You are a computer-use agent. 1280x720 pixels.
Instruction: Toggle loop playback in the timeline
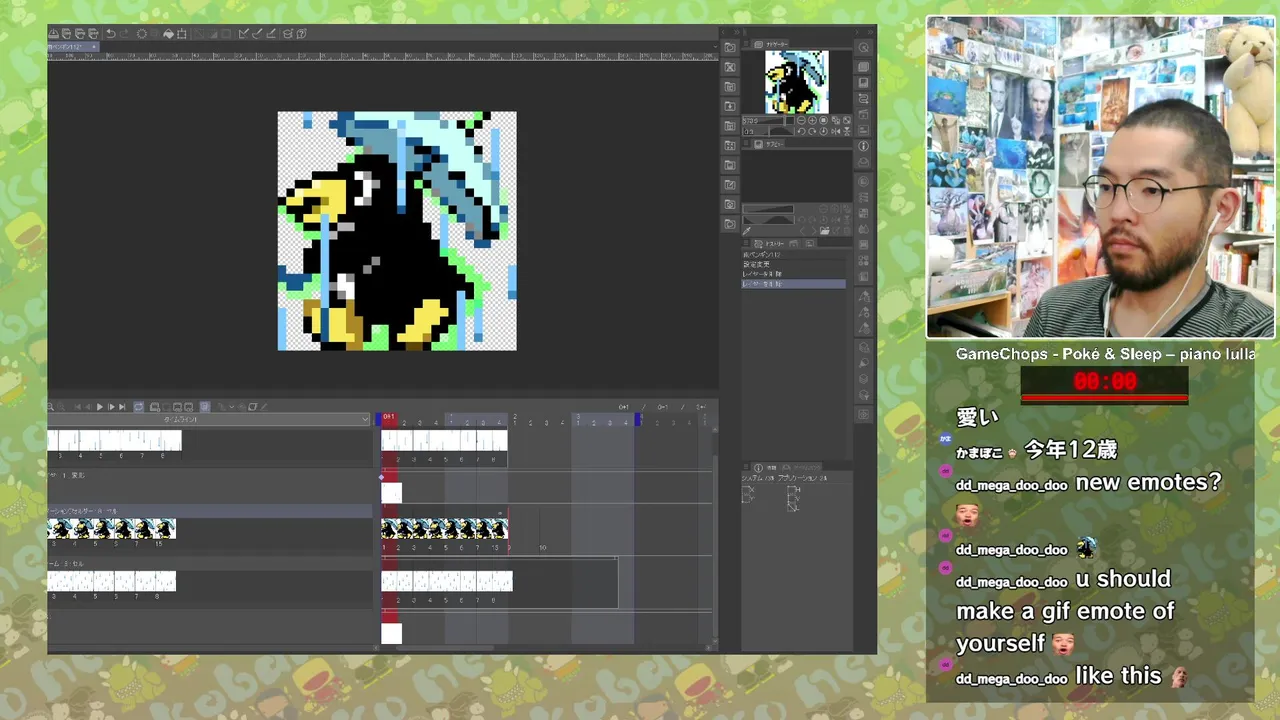tap(138, 407)
